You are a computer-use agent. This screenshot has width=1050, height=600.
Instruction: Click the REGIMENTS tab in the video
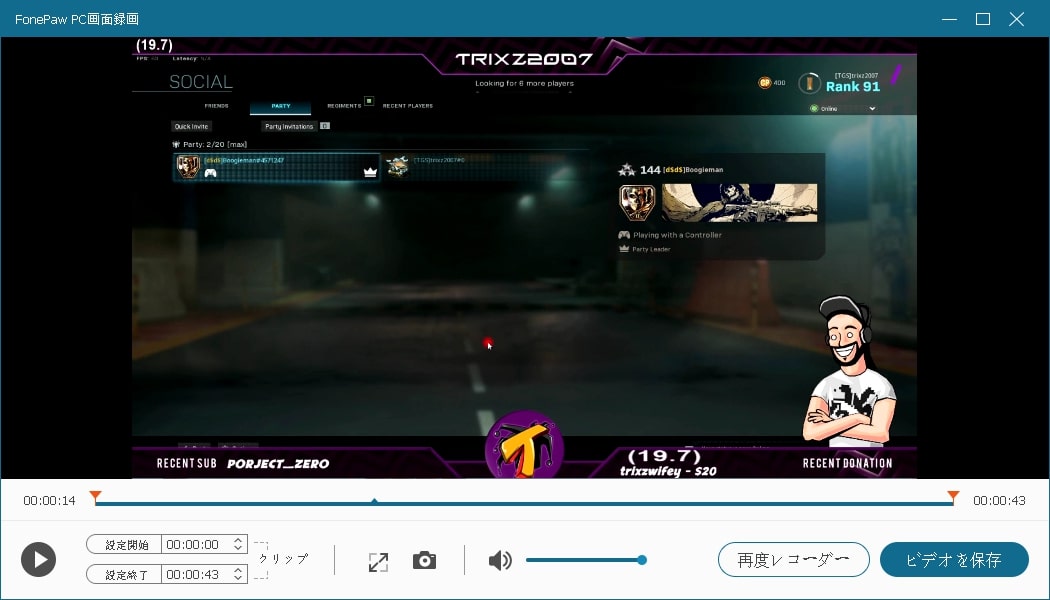coord(344,106)
